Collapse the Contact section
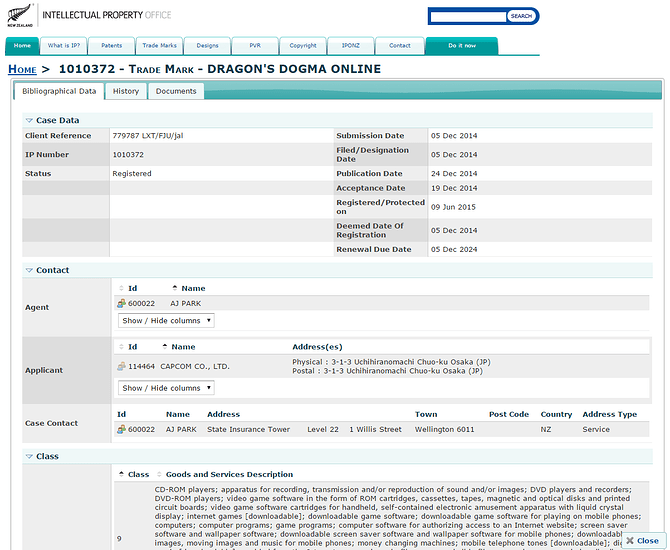Screen dimensions: 670x550 [29, 270]
